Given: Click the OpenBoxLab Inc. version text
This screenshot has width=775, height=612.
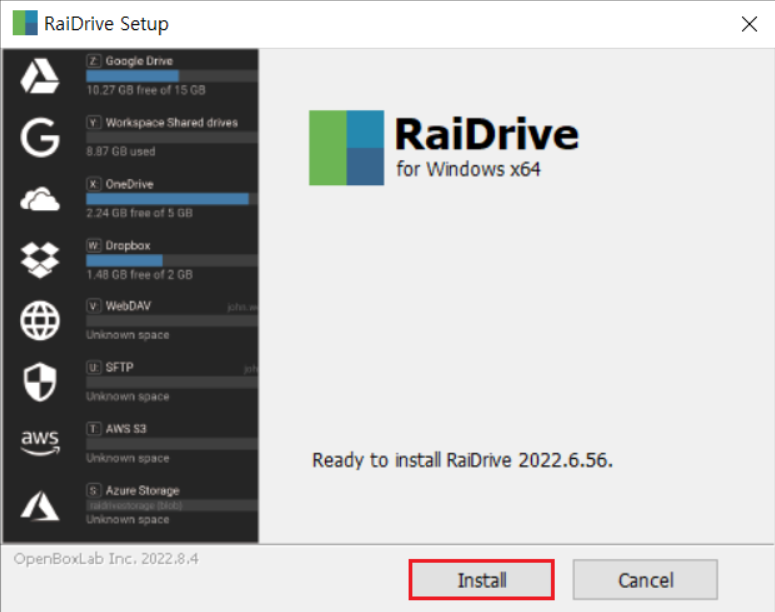Looking at the screenshot, I should click(x=106, y=559).
